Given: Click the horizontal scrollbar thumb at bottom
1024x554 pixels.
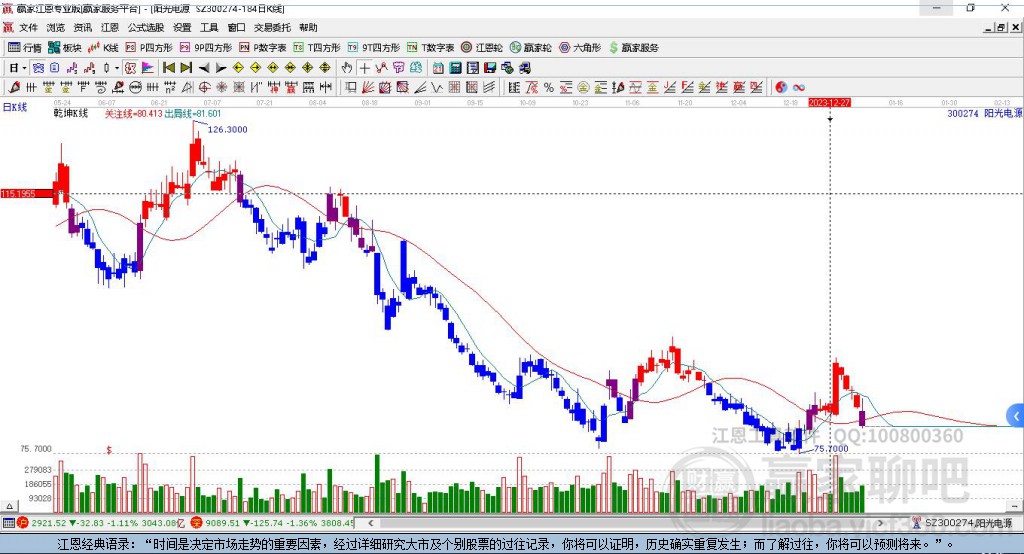Looking at the screenshot, I should pyautogui.click(x=625, y=523).
